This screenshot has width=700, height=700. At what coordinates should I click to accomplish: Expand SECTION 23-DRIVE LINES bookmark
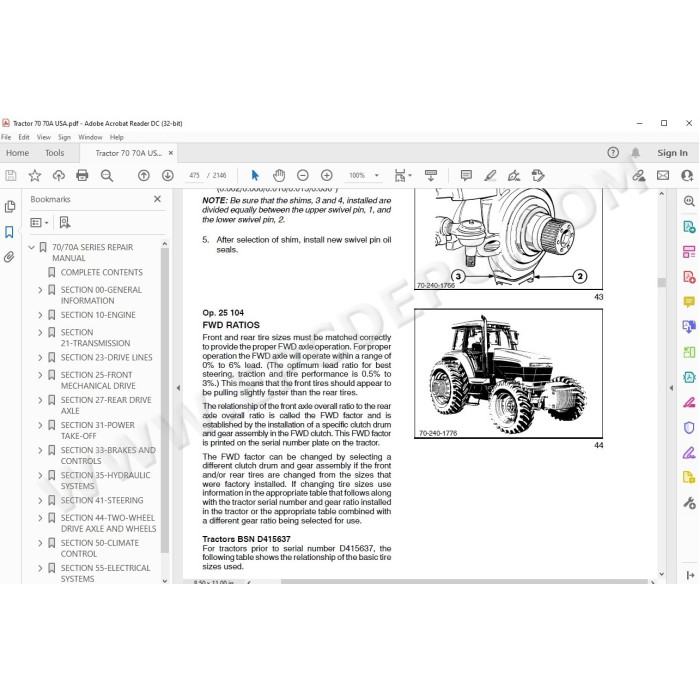(40, 358)
